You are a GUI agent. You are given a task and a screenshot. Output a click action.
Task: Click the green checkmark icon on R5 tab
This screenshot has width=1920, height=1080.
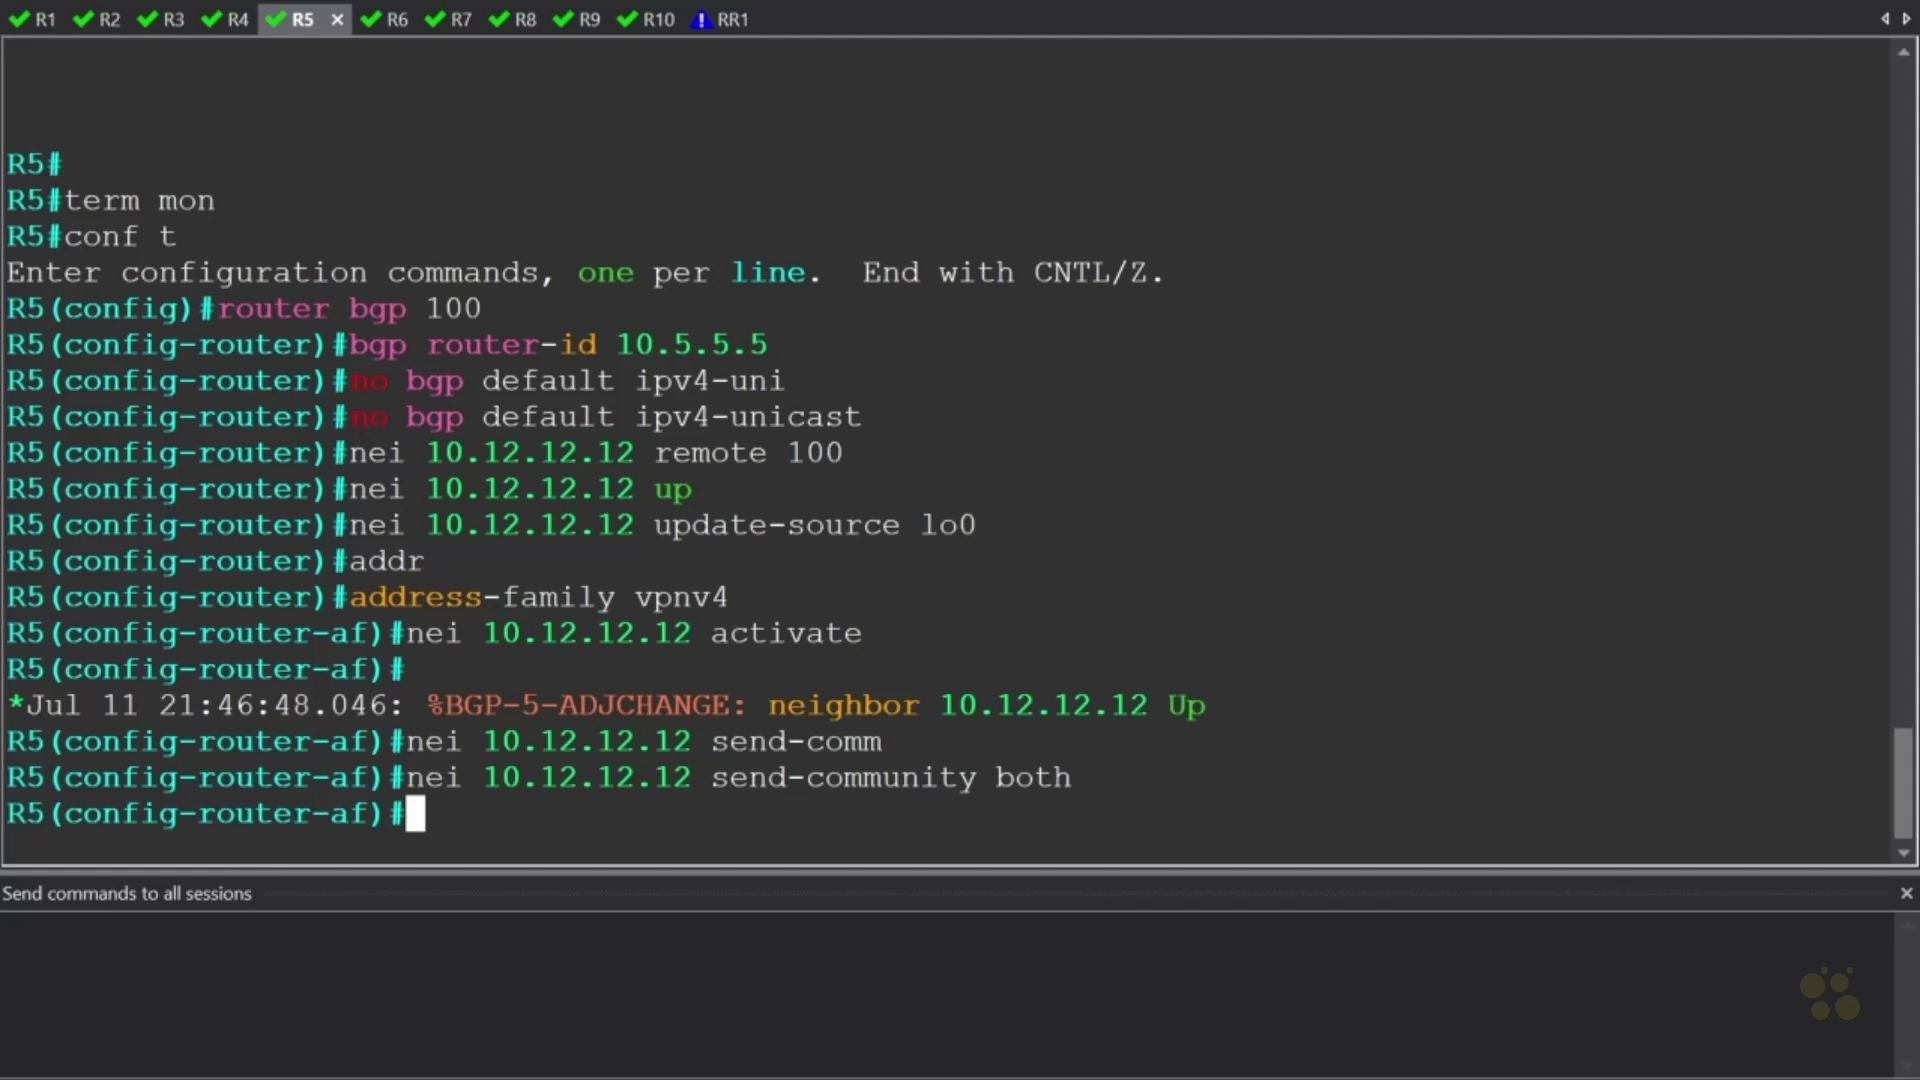276,19
